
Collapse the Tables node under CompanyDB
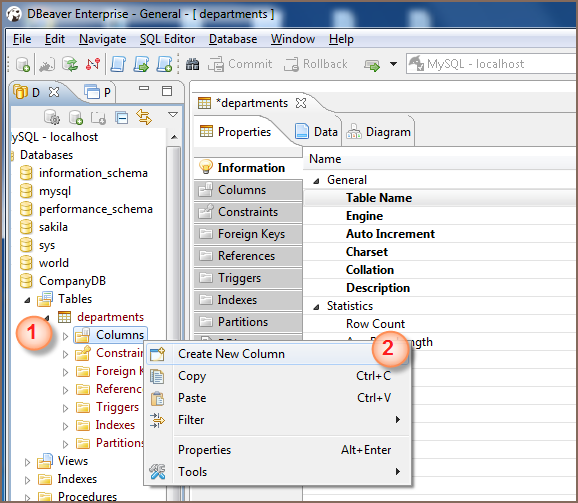[x=27, y=300]
